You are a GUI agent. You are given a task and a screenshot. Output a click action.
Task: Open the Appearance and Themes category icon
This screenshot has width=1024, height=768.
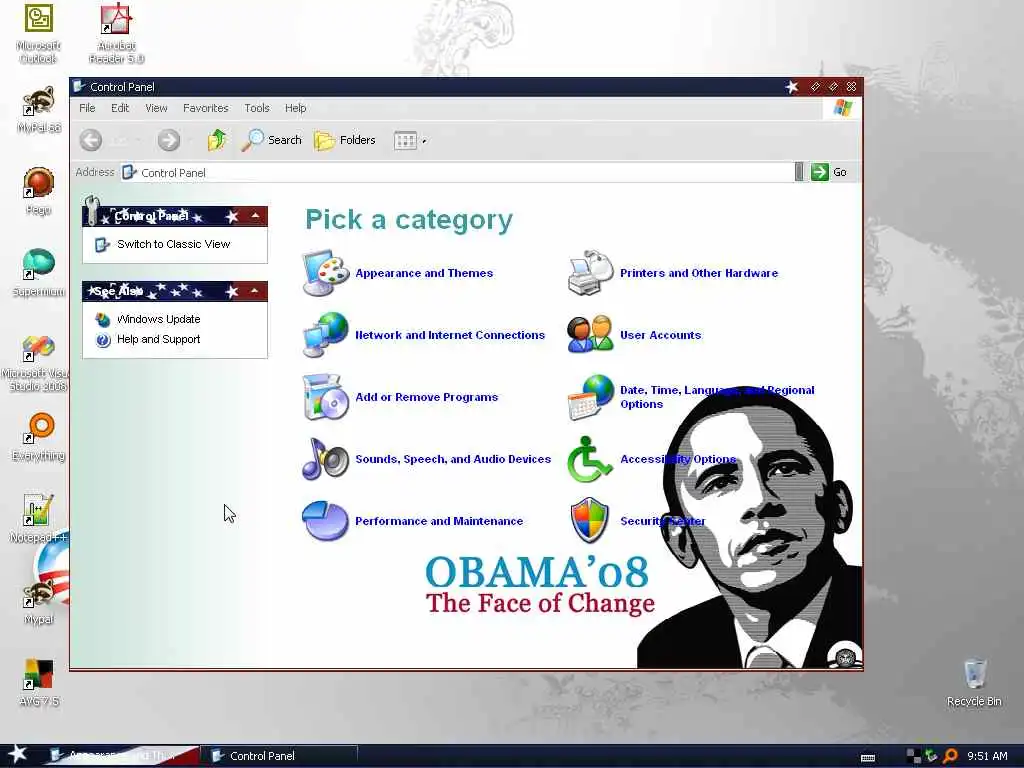click(325, 272)
